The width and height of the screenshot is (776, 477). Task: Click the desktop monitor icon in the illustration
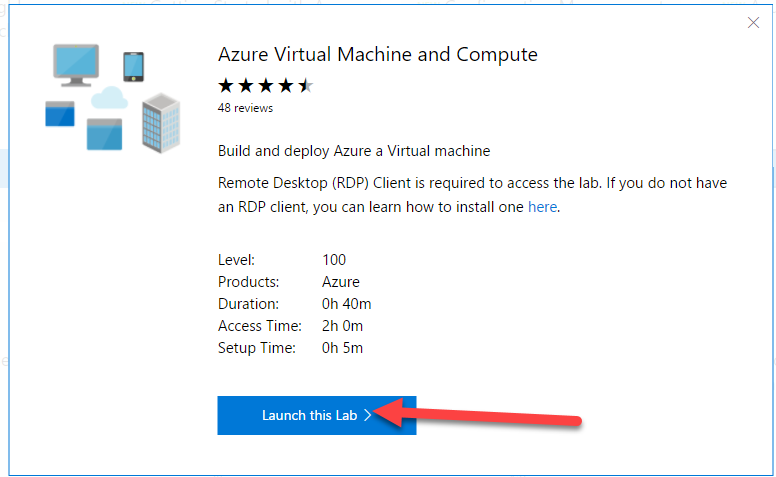[74, 65]
